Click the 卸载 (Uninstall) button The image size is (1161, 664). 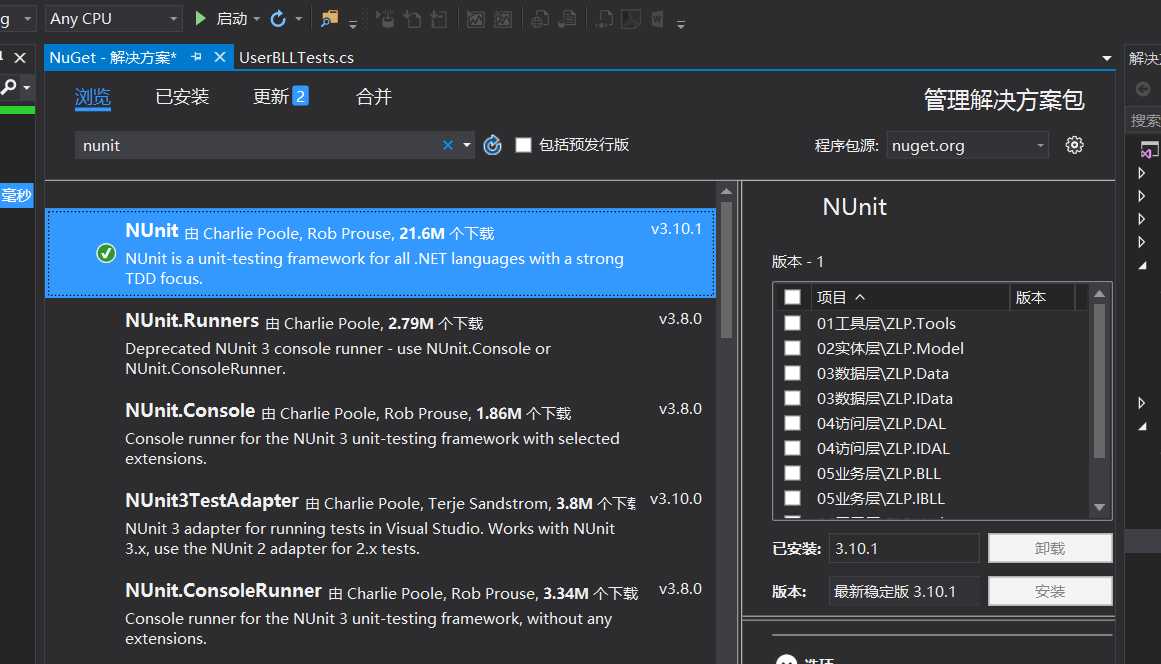(1050, 549)
